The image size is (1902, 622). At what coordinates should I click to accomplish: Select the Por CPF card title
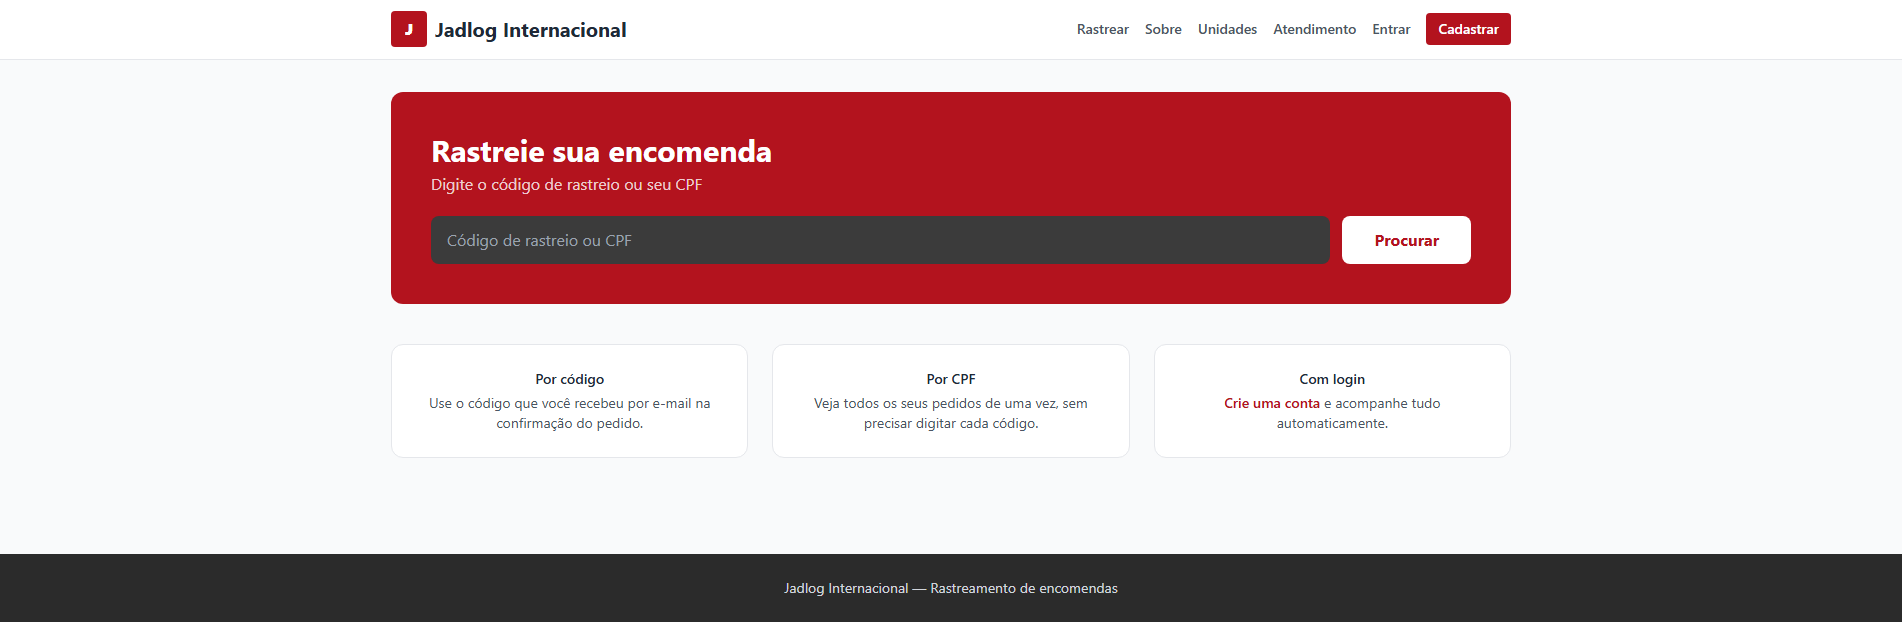coord(951,379)
